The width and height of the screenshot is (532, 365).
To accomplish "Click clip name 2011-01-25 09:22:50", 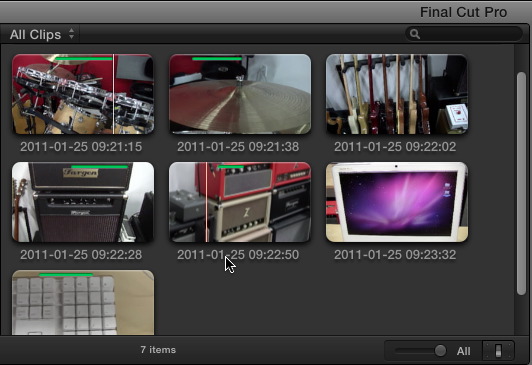I will tap(238, 254).
